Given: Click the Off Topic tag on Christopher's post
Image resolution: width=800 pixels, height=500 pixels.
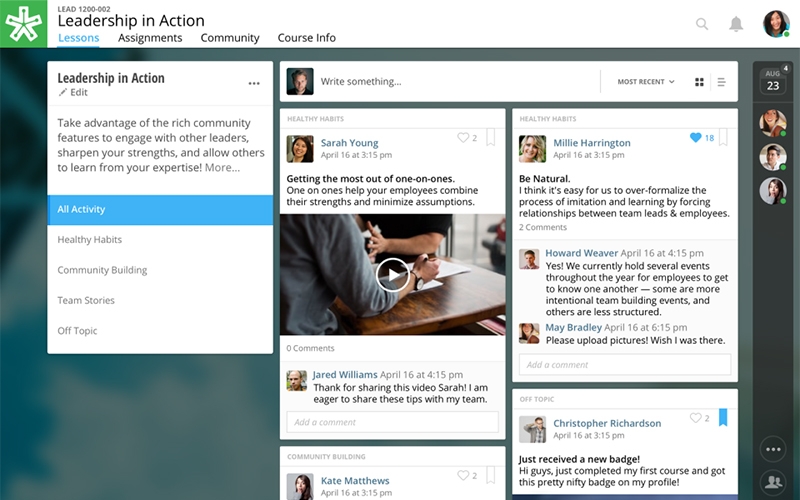Looking at the screenshot, I should point(537,399).
